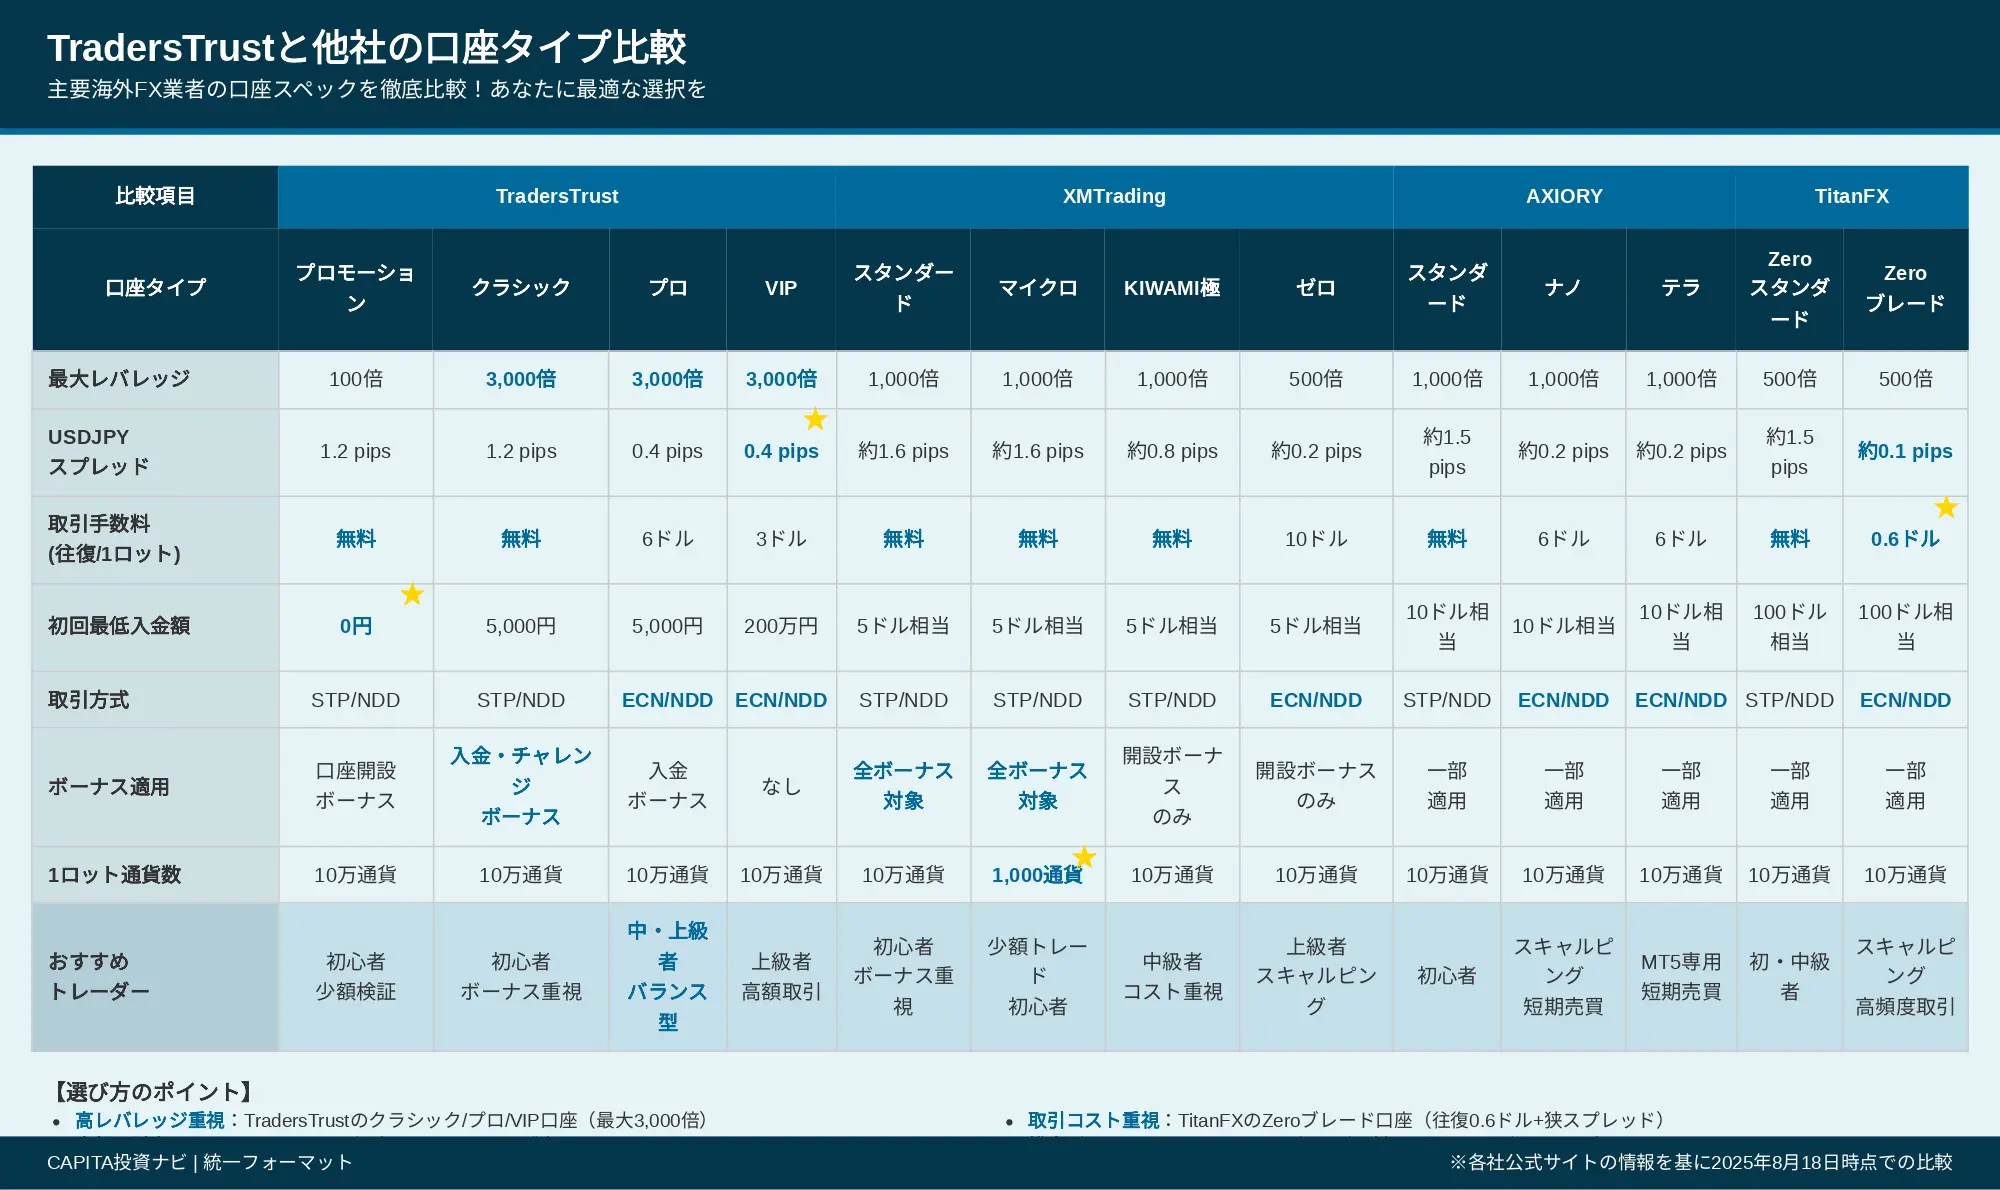The image size is (2000, 1190).
Task: Click the 0.4 pips cell under VIP
Action: pos(781,452)
